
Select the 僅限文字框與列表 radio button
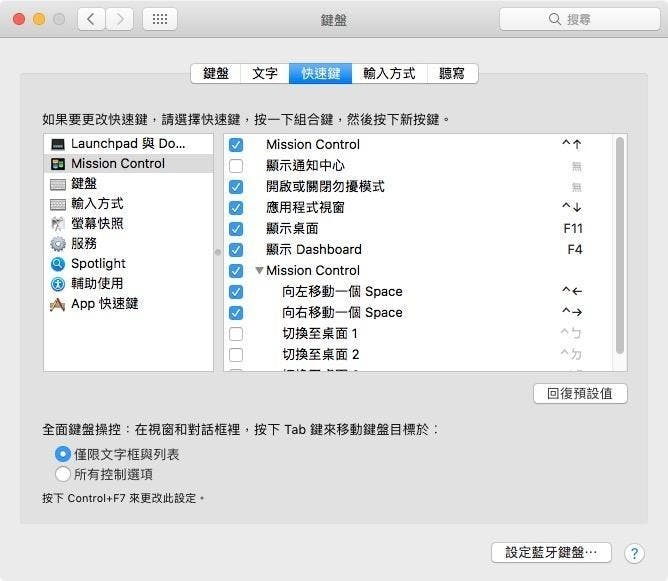(x=63, y=454)
